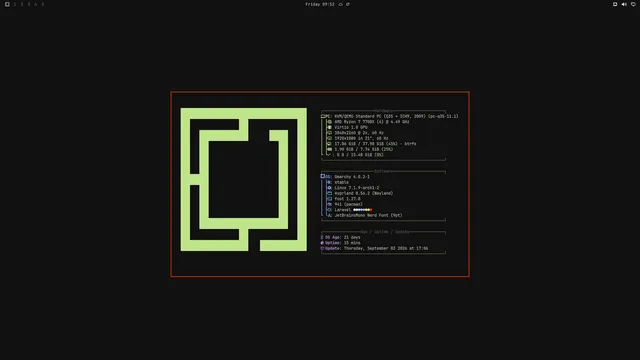Image resolution: width=640 pixels, height=360 pixels.
Task: Switch to workspace 1
Action: tap(15, 4)
